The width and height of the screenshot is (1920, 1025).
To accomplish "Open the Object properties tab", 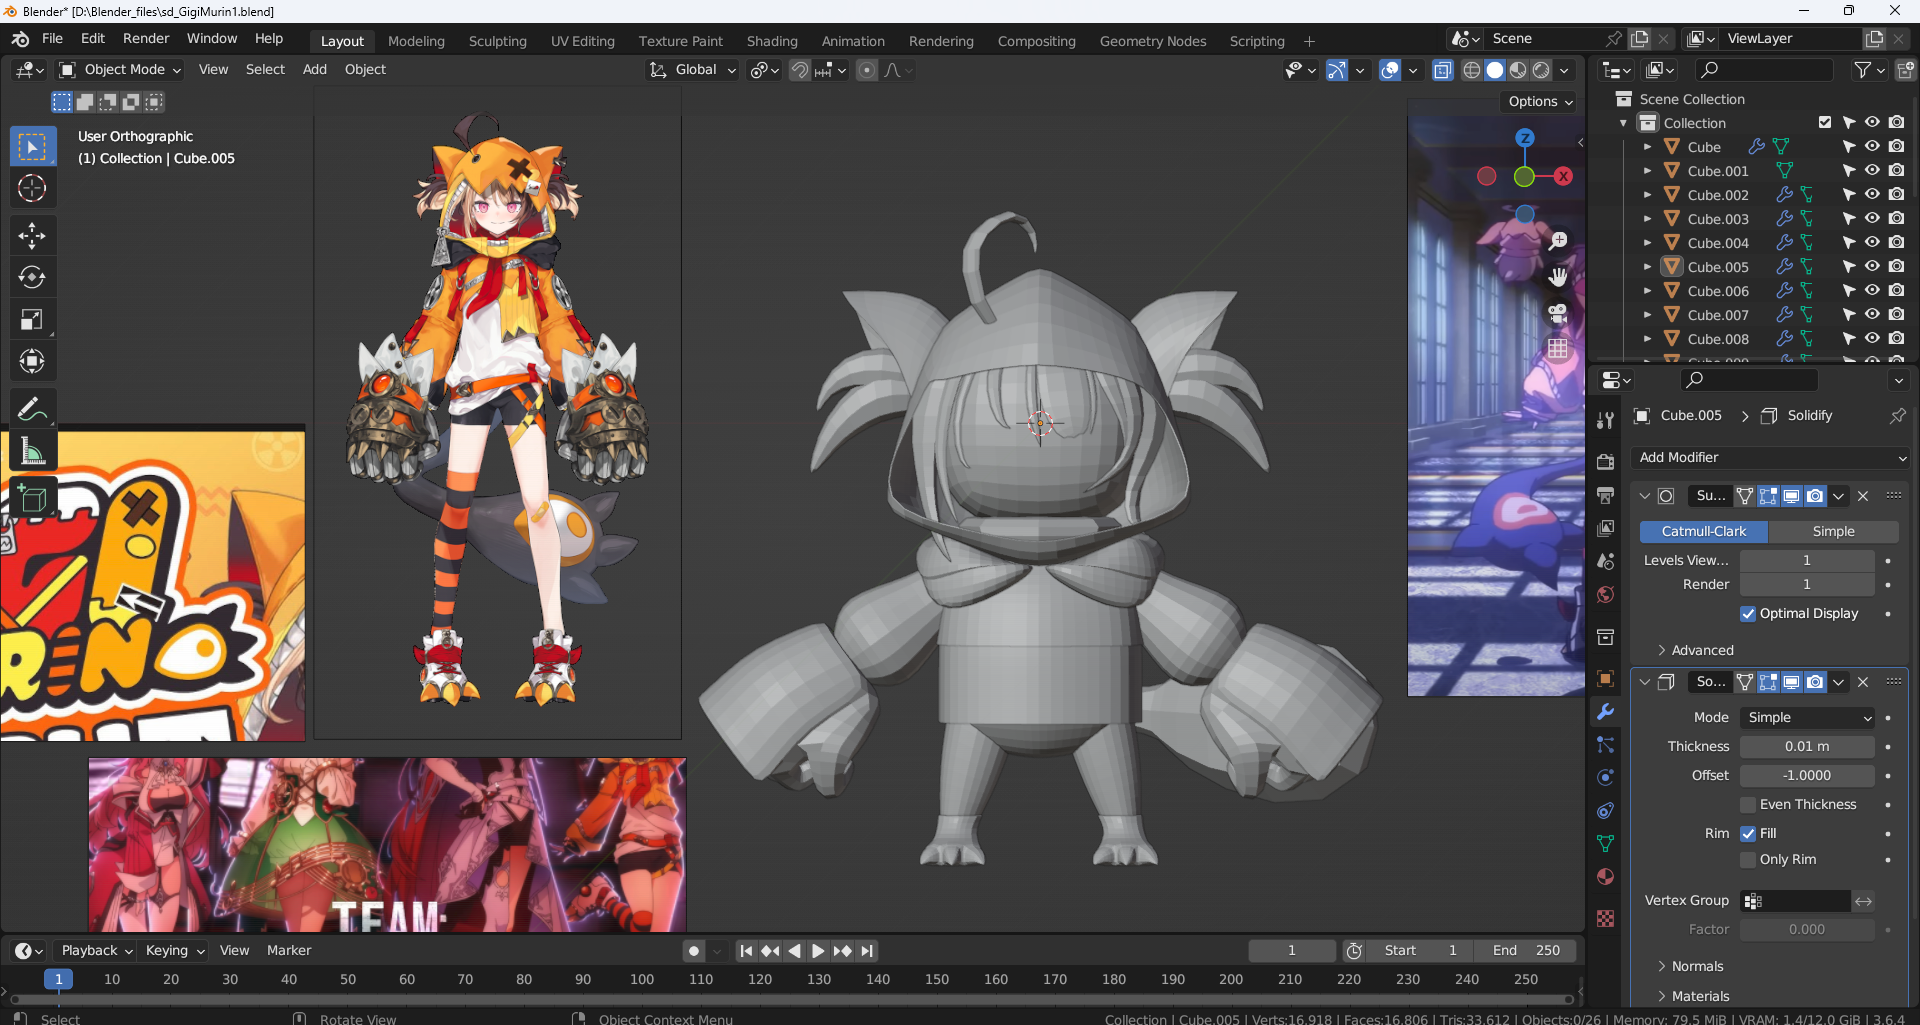I will pyautogui.click(x=1605, y=679).
